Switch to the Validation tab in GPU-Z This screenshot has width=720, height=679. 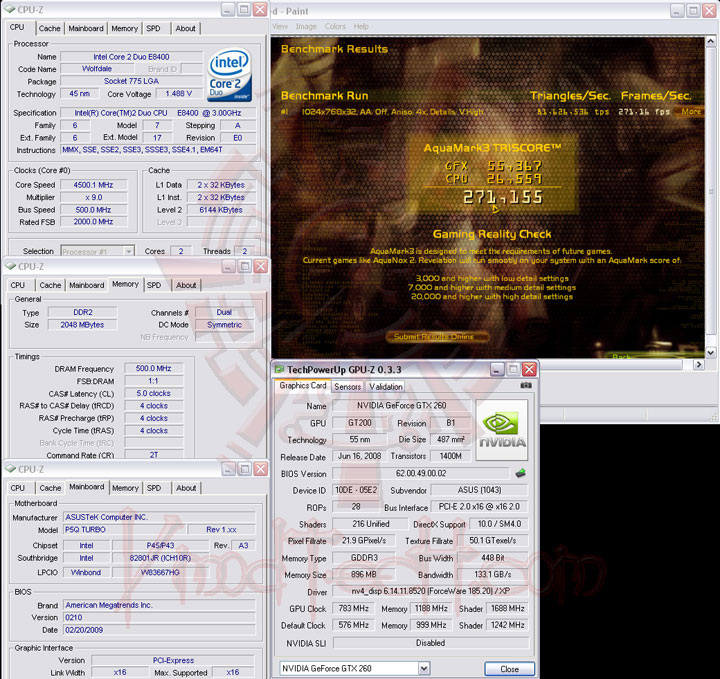386,387
